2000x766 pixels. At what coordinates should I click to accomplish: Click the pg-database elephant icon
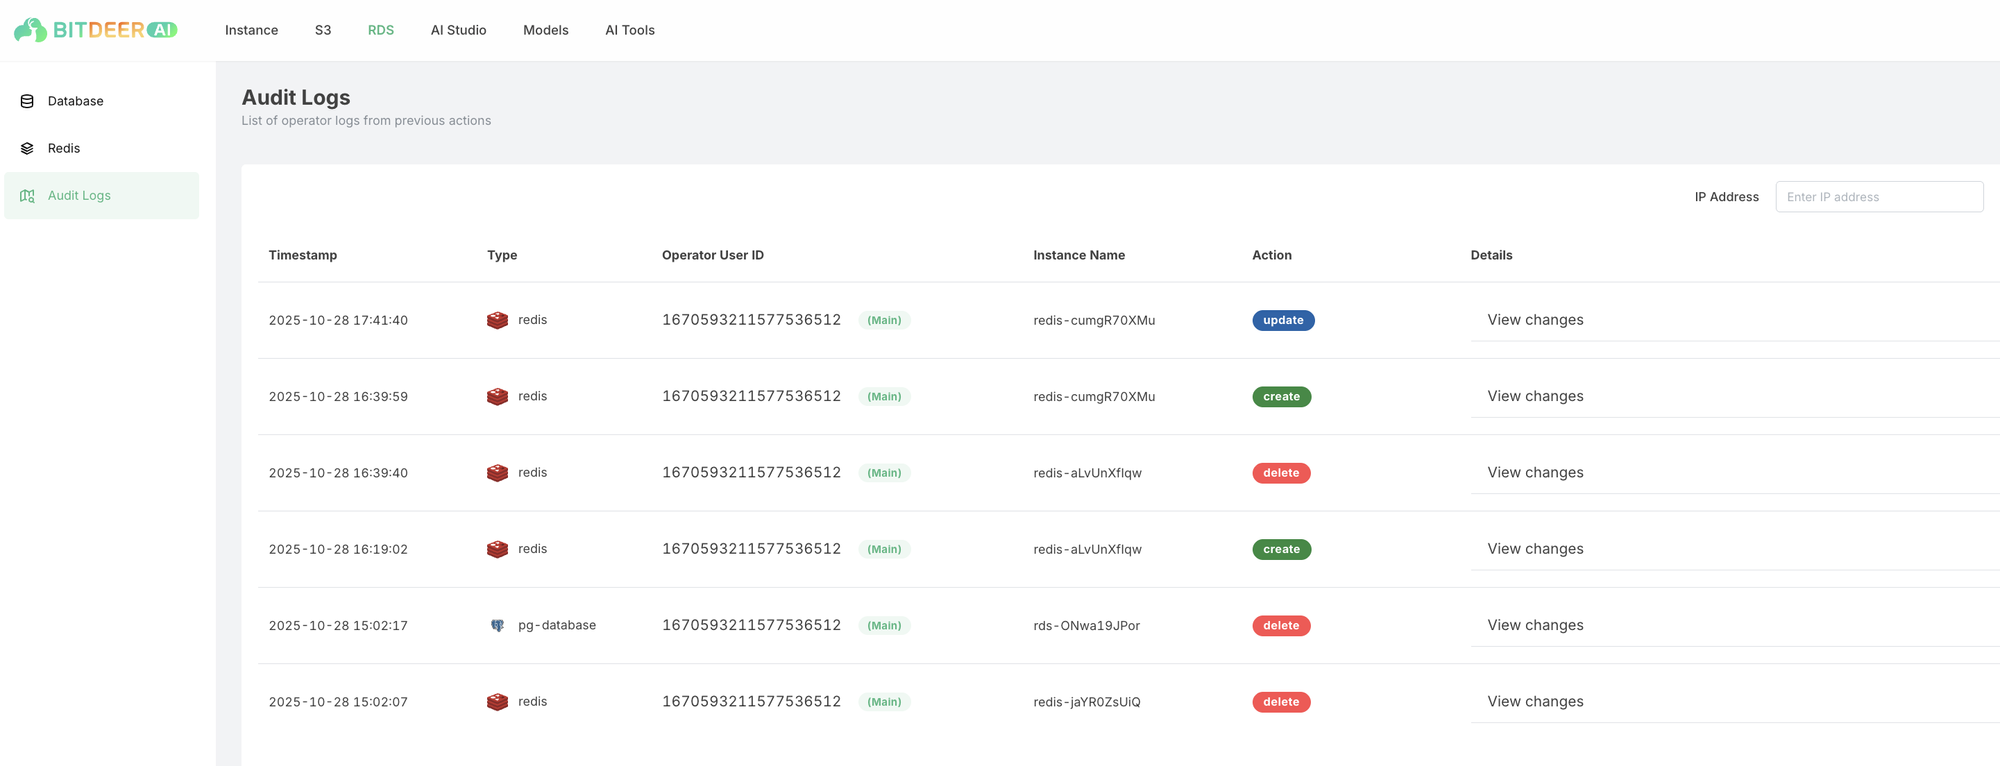click(x=497, y=626)
